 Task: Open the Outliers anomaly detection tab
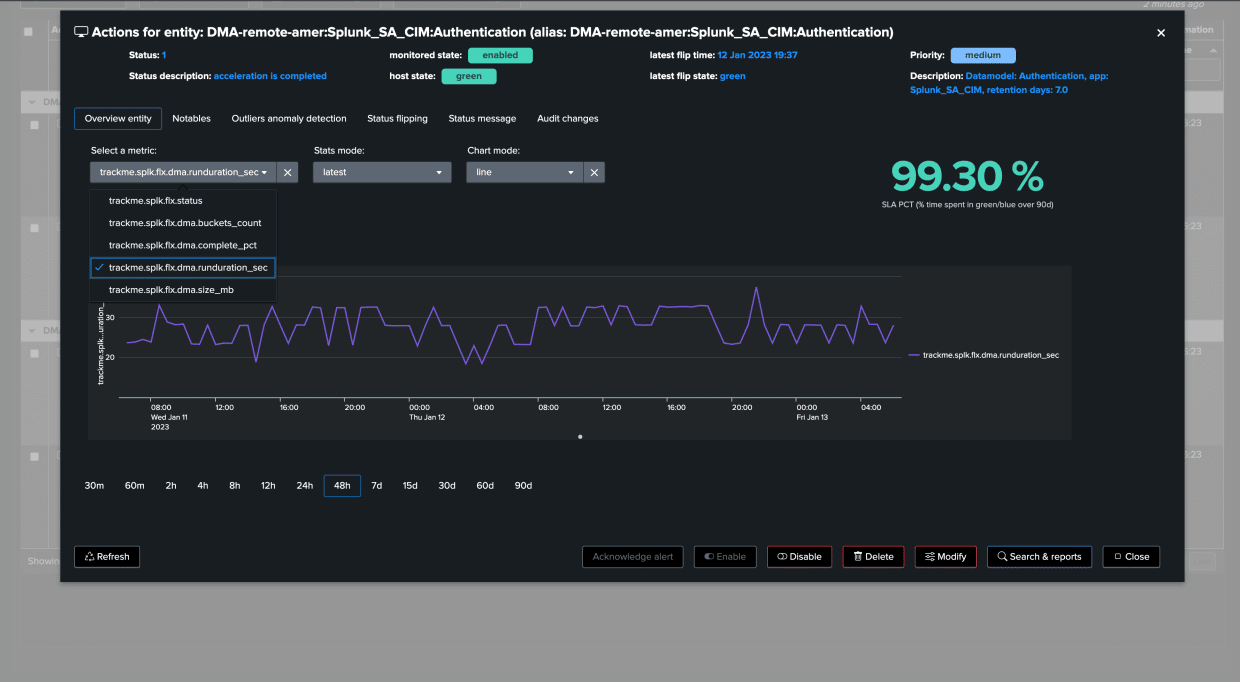point(289,119)
